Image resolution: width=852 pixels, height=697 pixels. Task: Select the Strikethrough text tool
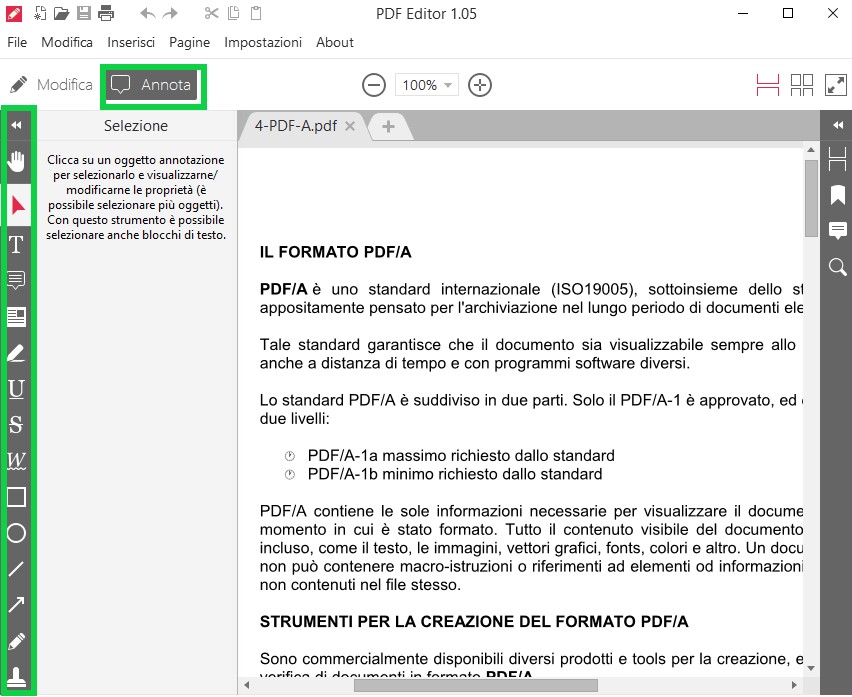(16, 425)
